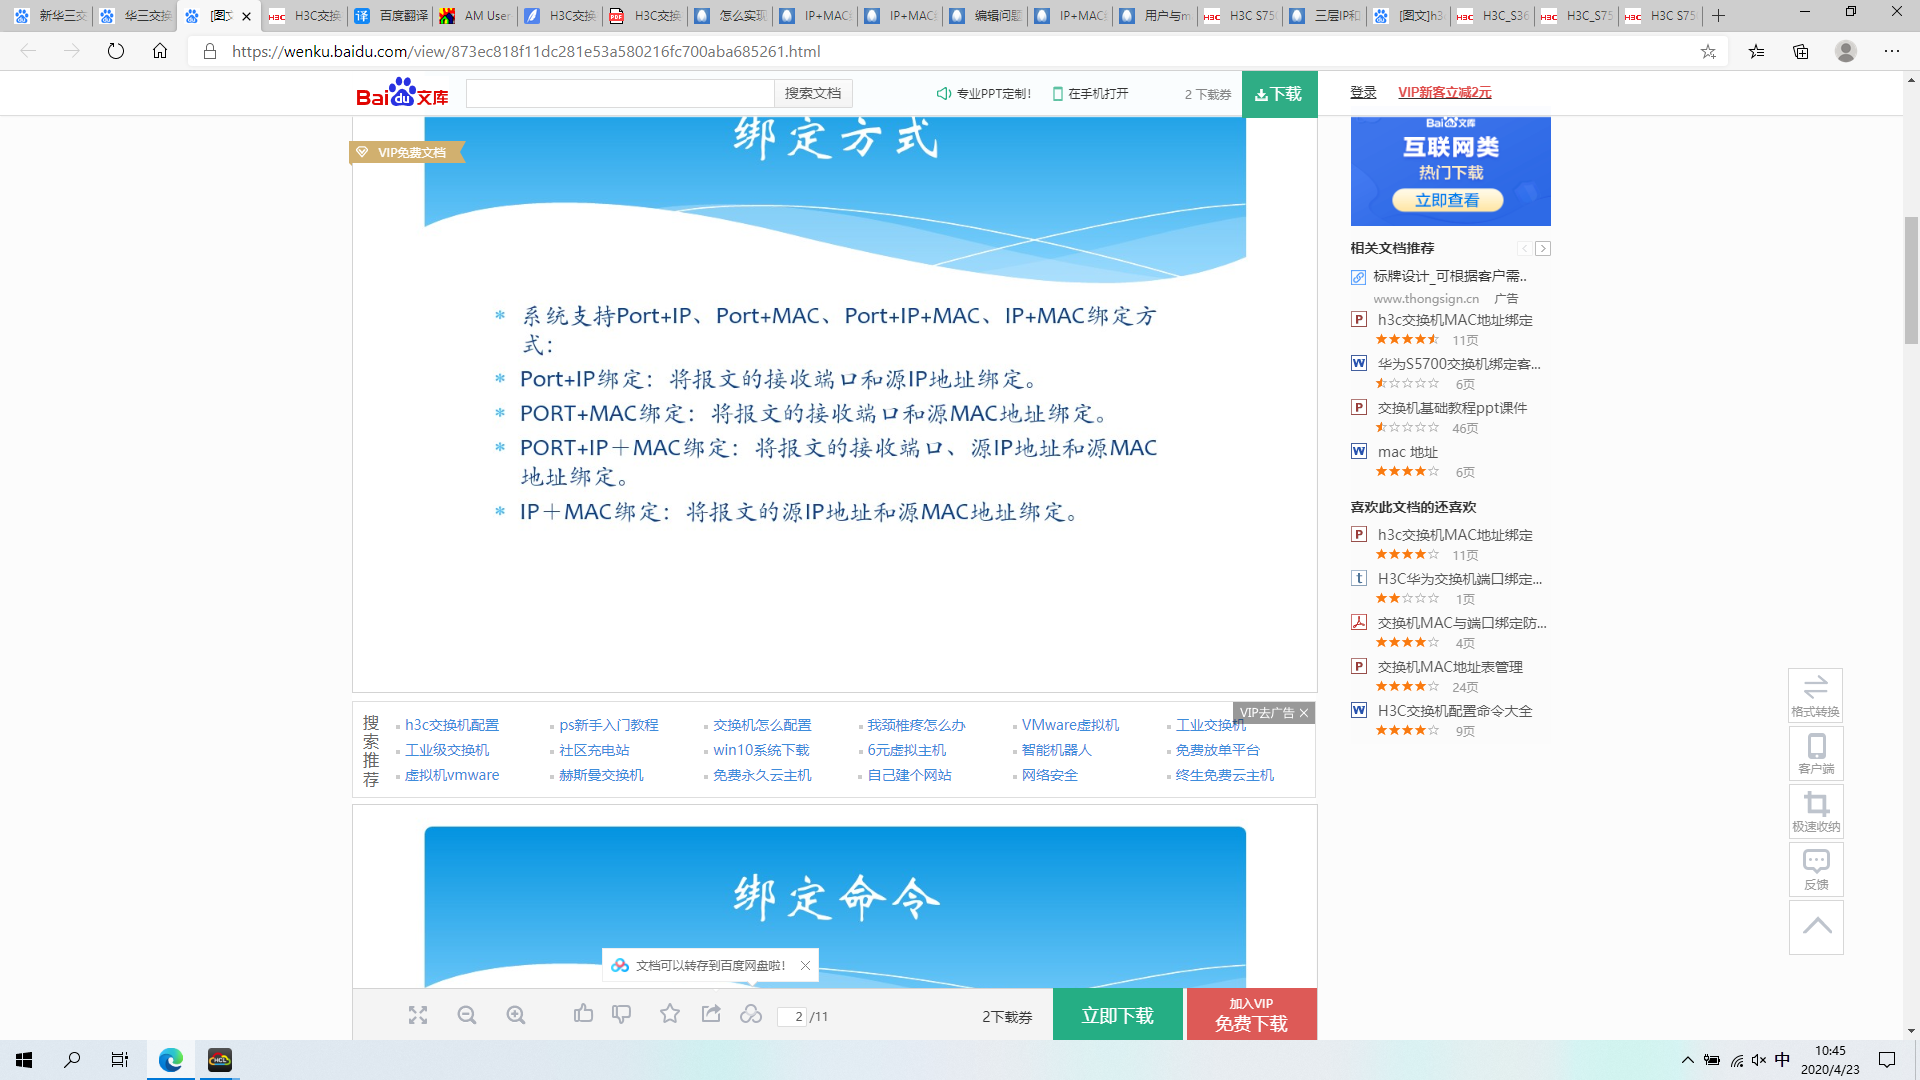
Task: Close the VIP去广告 ad banner
Action: pos(1304,713)
